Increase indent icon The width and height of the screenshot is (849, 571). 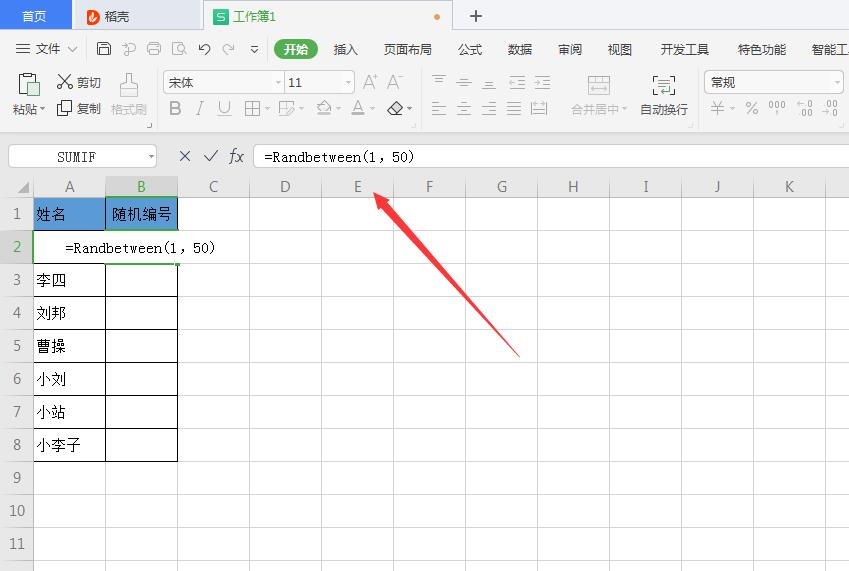pos(542,82)
